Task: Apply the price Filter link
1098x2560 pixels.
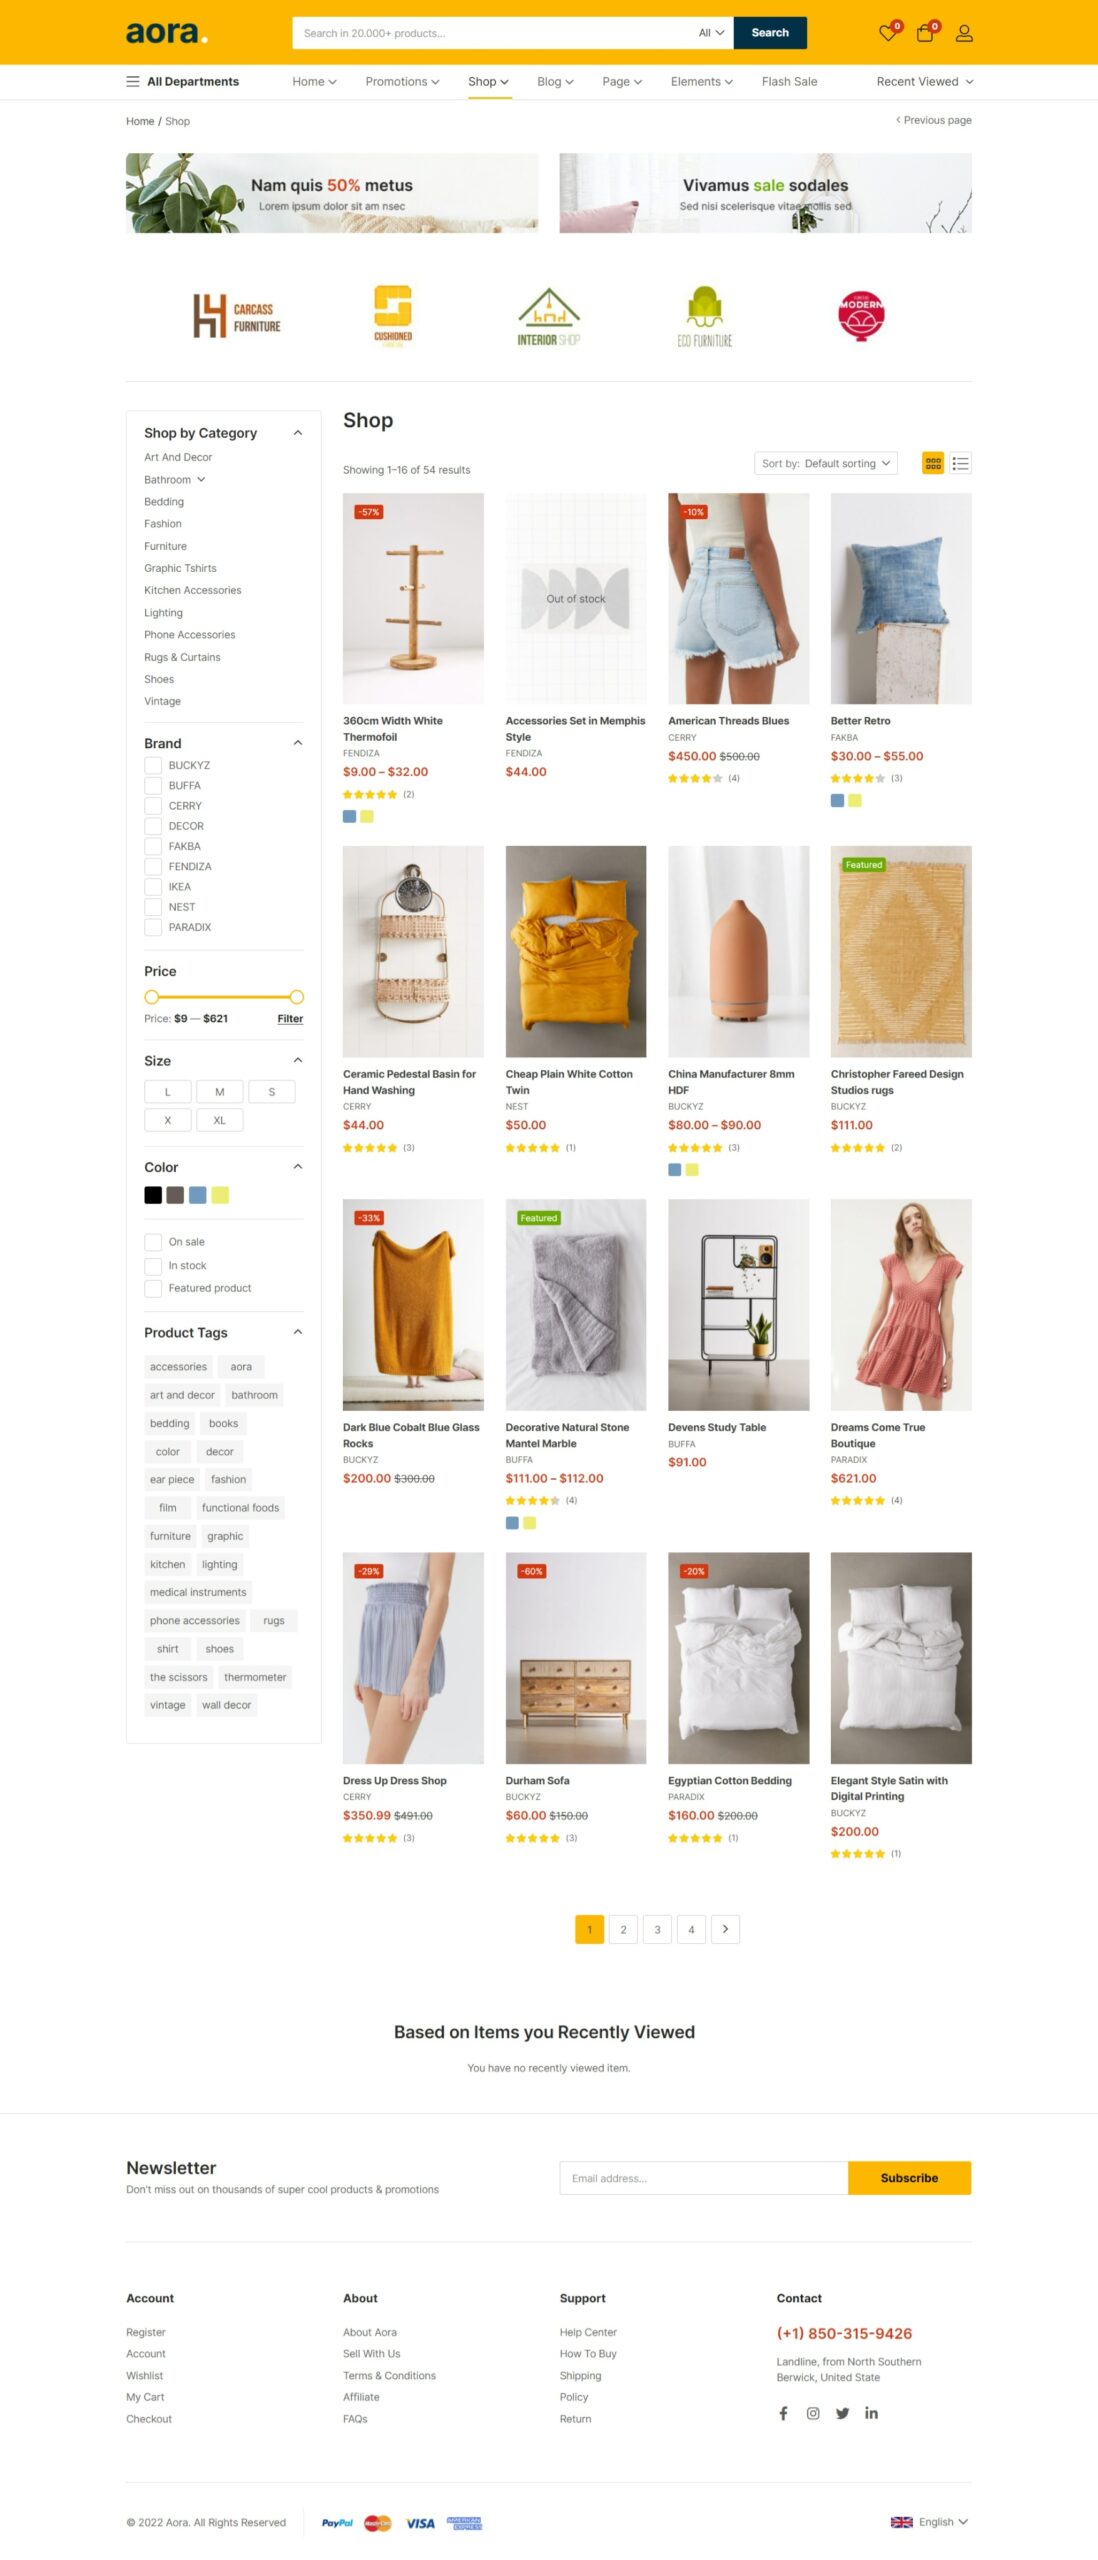Action: tap(290, 1018)
